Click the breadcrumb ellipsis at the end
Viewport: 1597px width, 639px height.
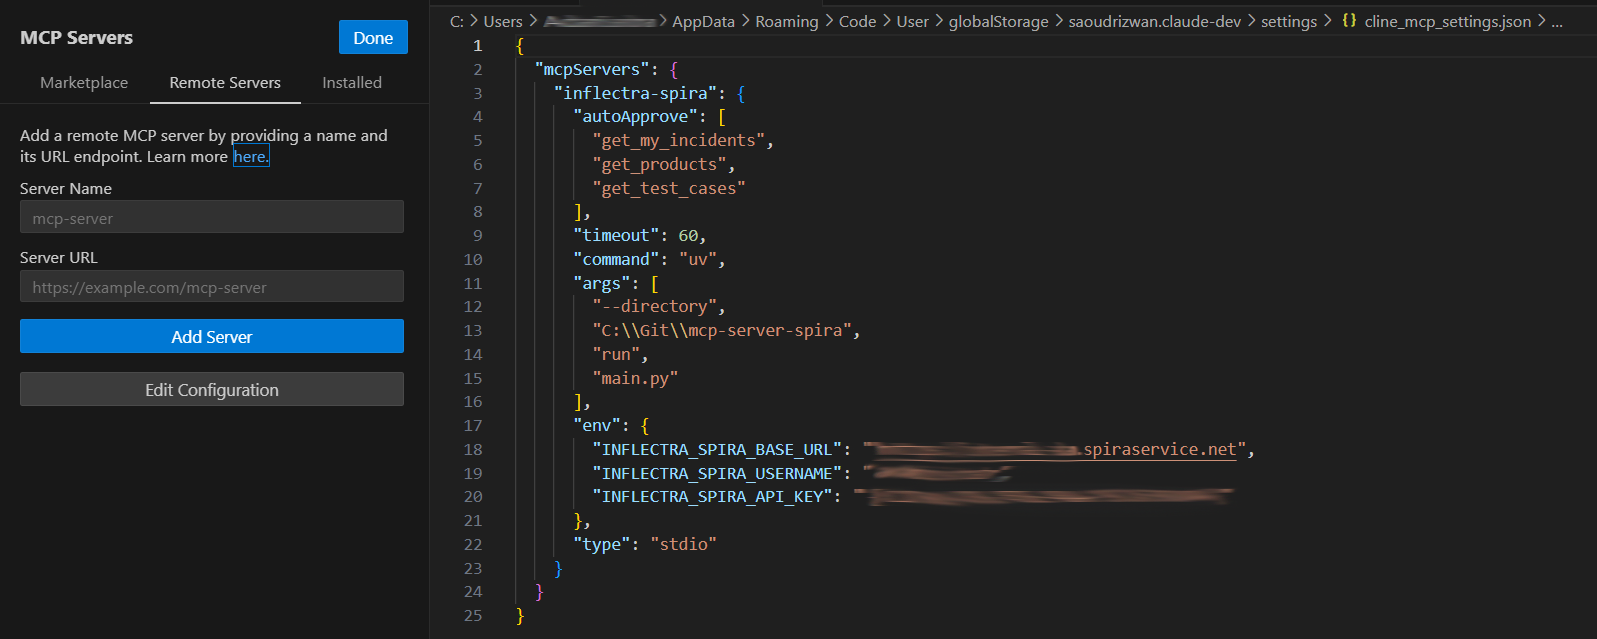(1557, 22)
